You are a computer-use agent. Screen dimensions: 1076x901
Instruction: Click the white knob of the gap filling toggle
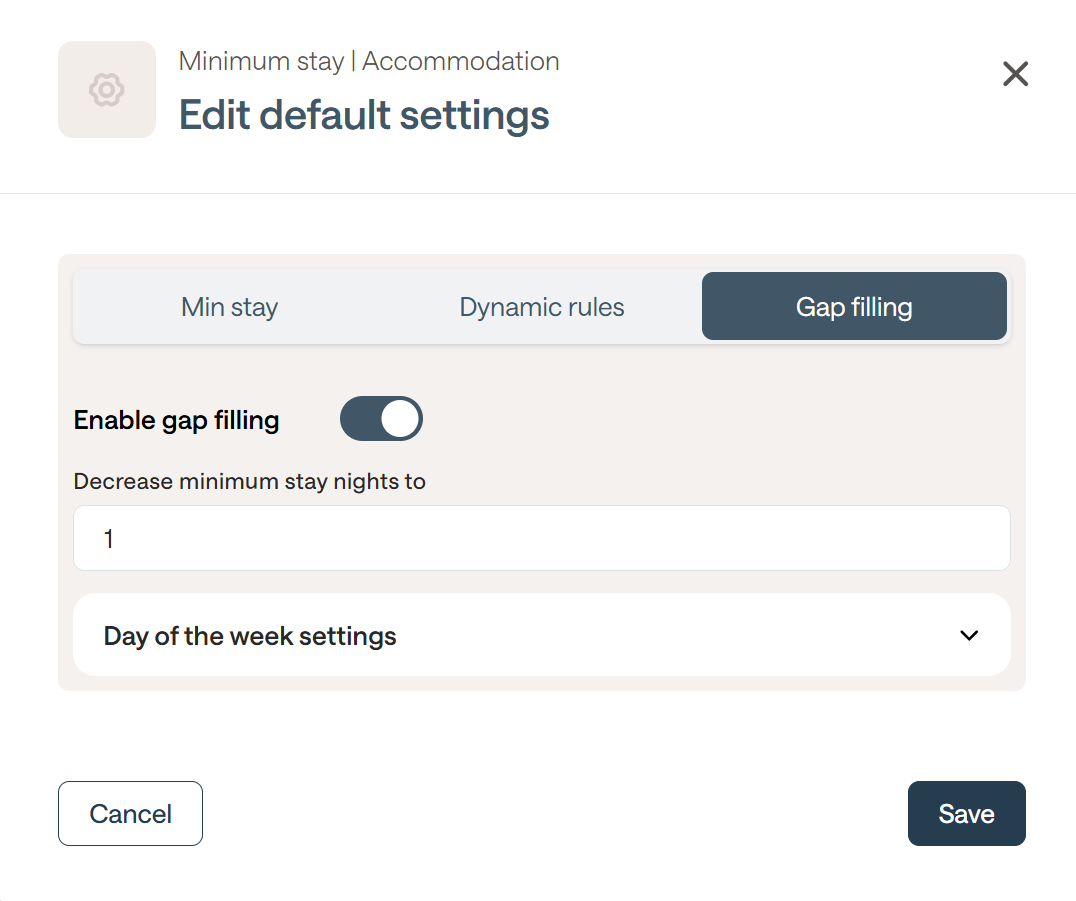pos(400,419)
